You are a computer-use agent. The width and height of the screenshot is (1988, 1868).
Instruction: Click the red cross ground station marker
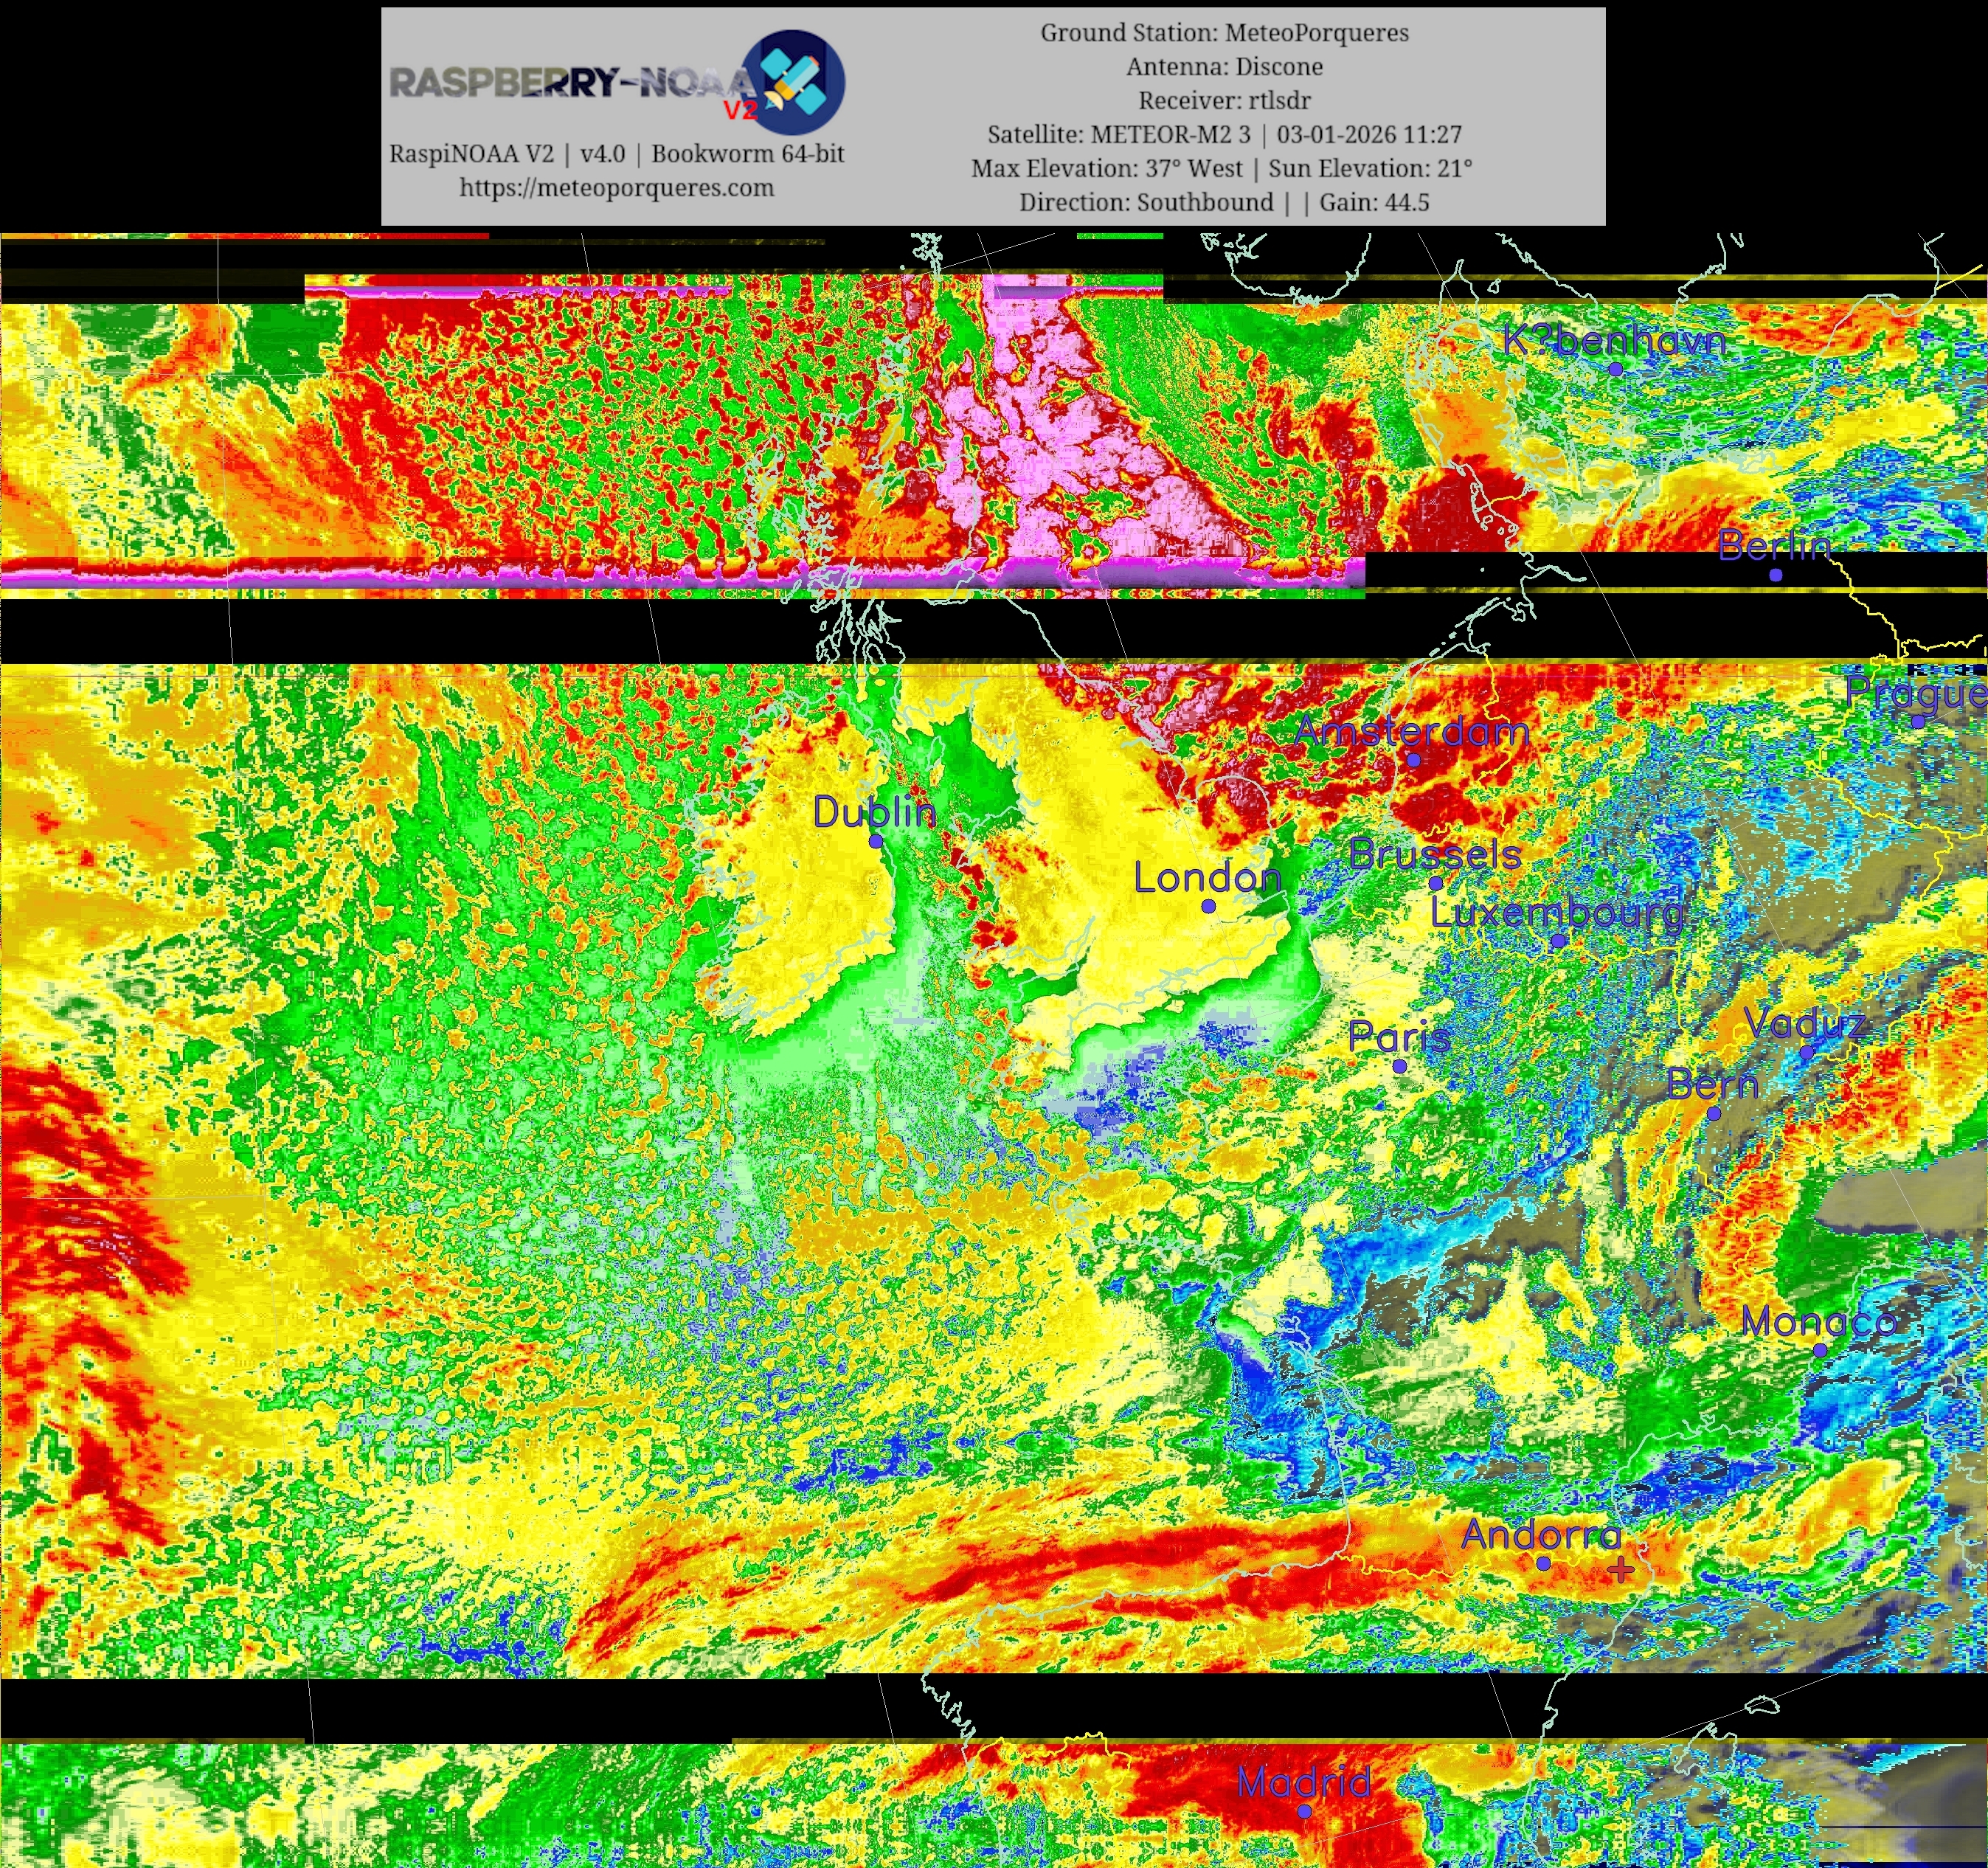(1621, 1570)
